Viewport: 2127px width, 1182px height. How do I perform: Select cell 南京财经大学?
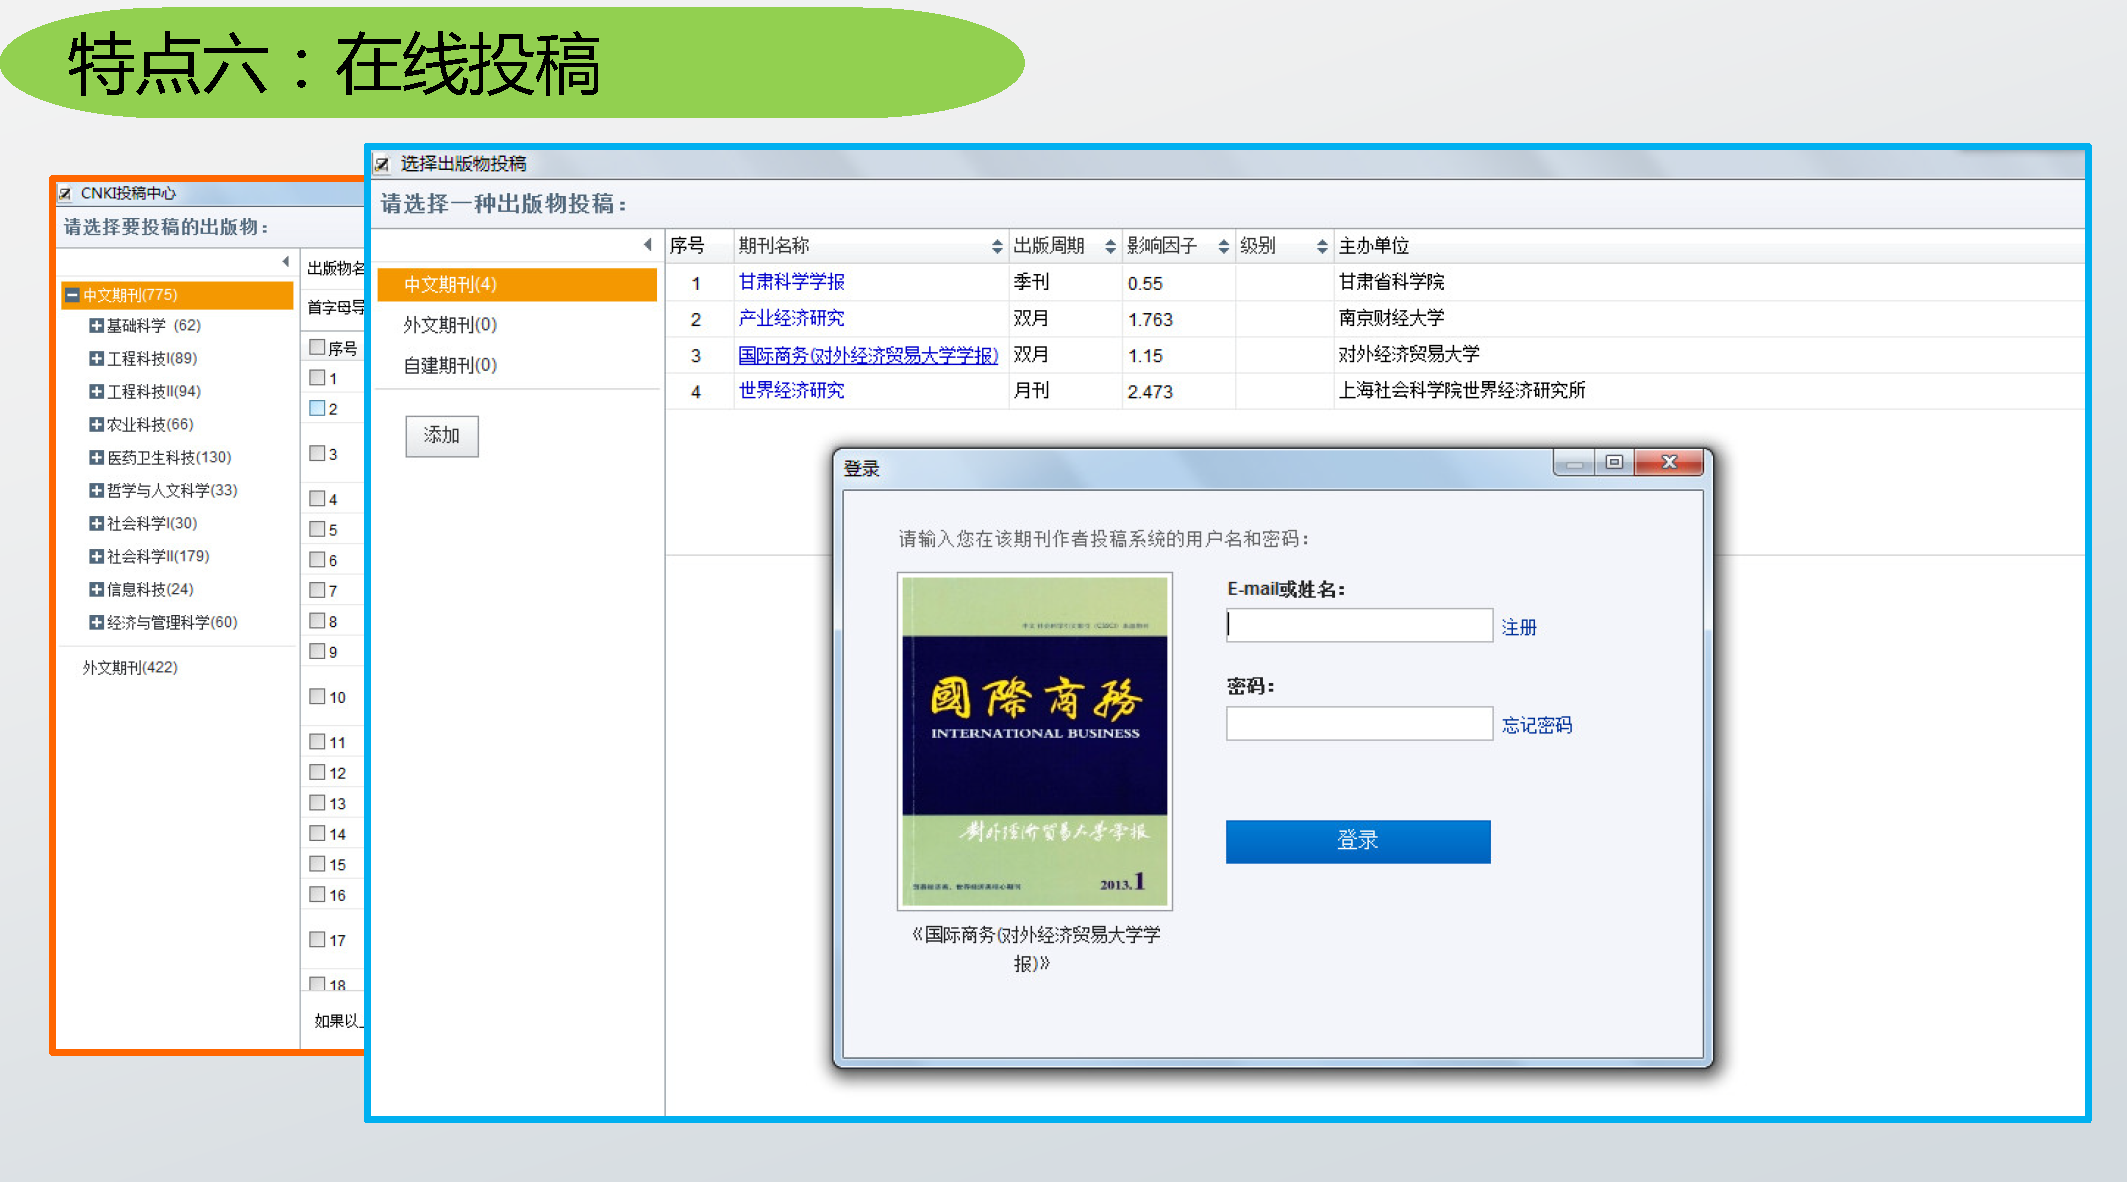pyautogui.click(x=1391, y=318)
